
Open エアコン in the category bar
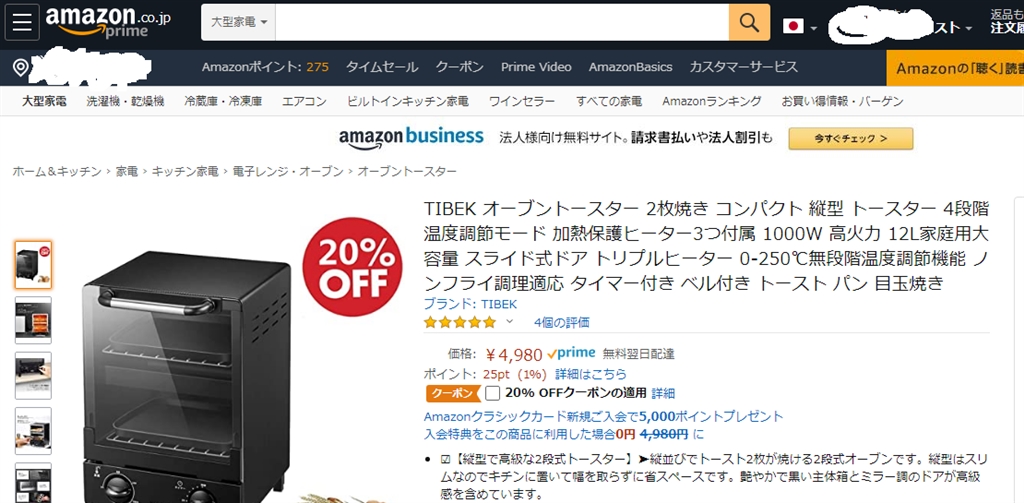pos(304,101)
